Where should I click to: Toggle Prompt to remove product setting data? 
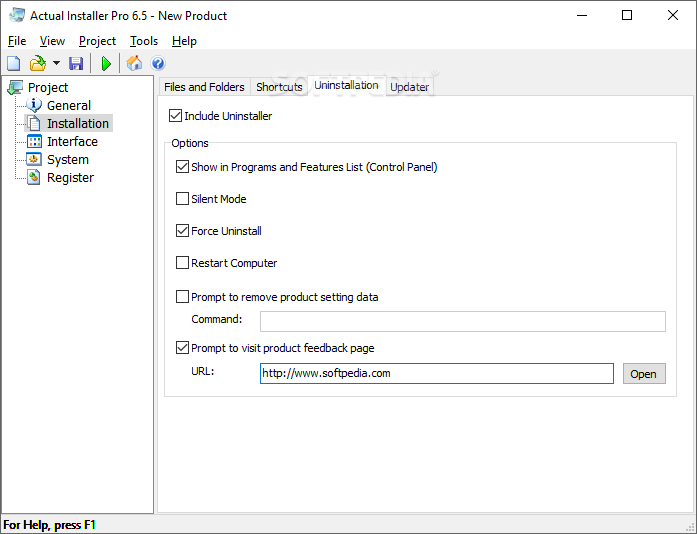point(182,297)
